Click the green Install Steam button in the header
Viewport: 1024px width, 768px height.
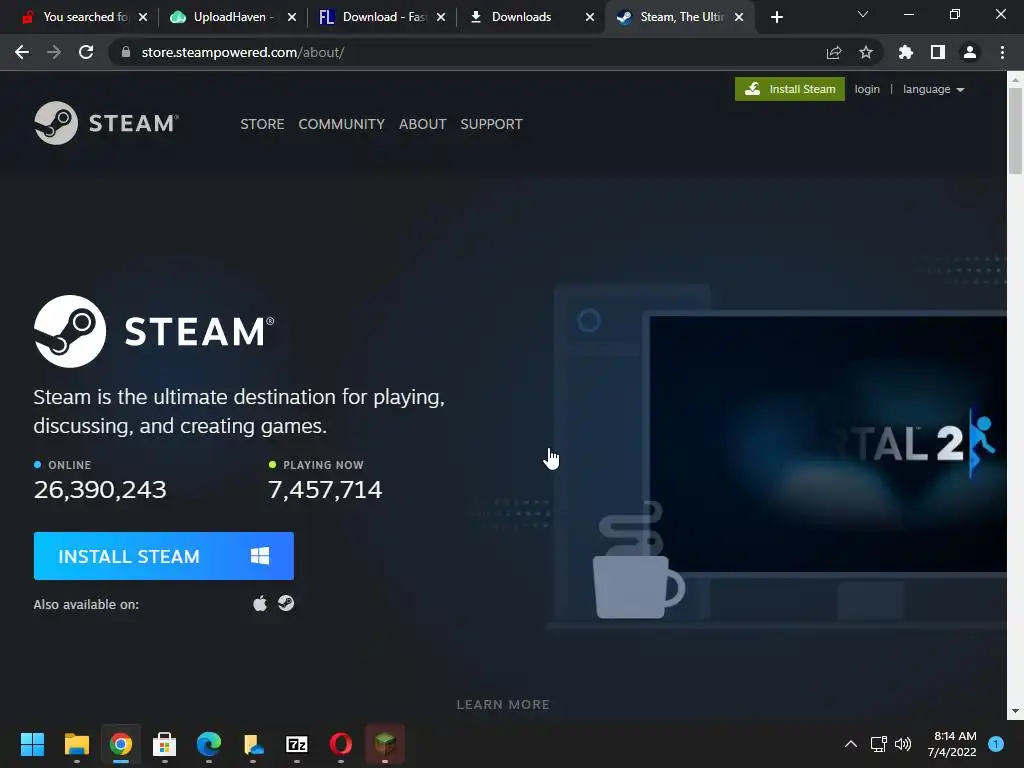(790, 89)
